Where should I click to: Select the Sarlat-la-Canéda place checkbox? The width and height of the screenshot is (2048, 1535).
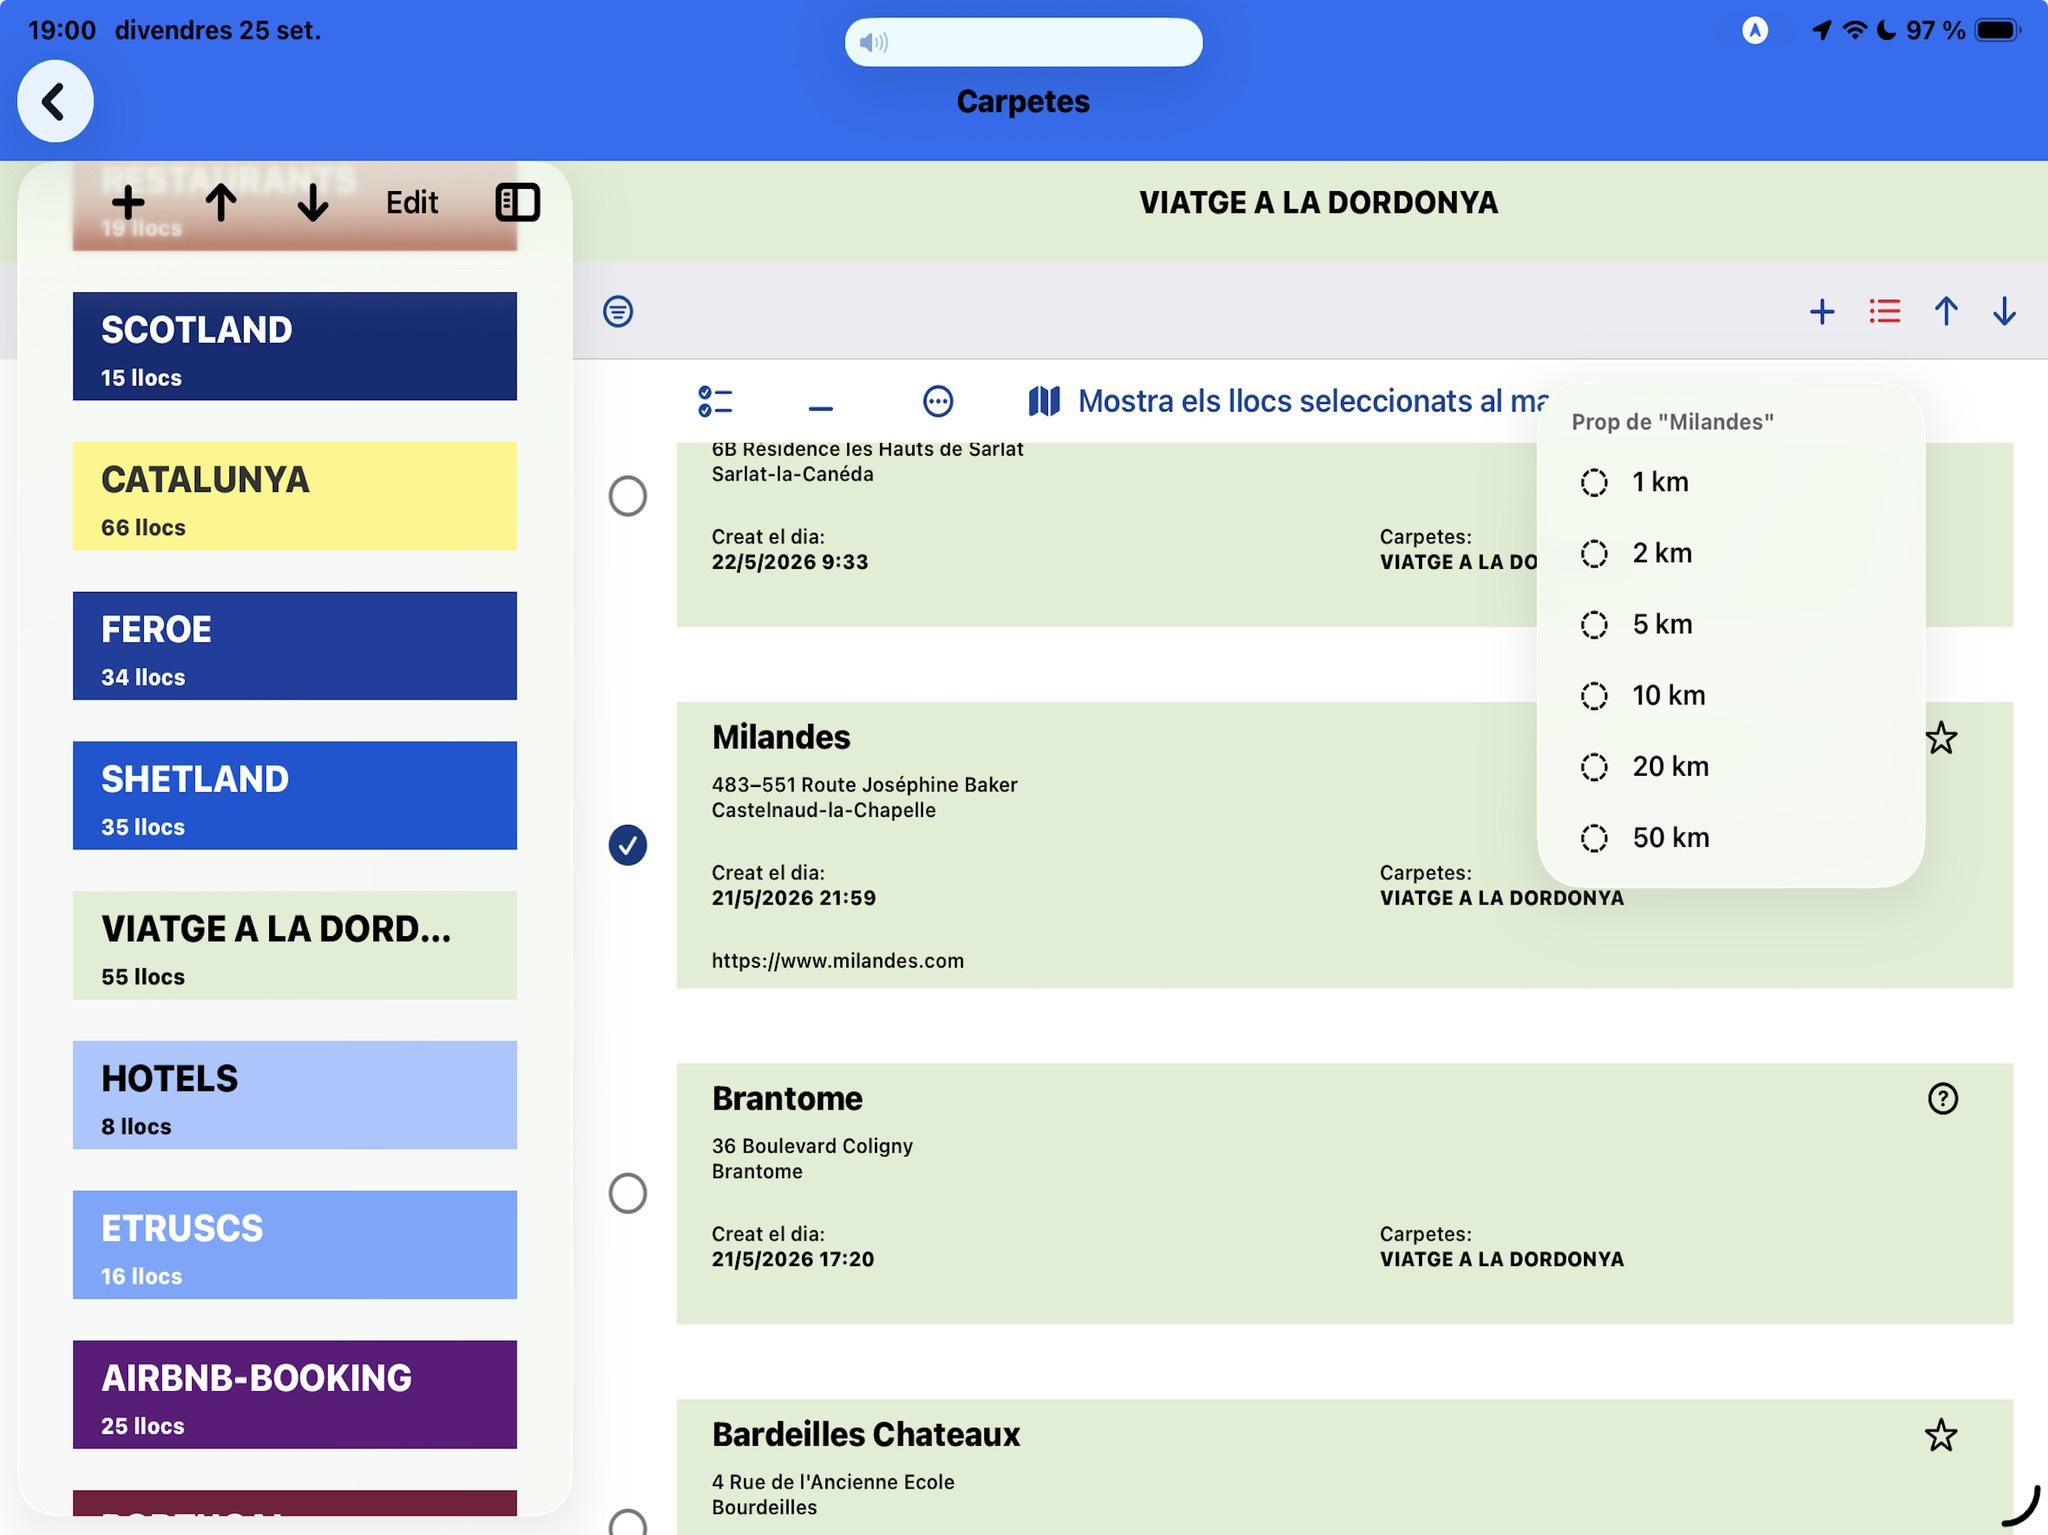coord(628,496)
